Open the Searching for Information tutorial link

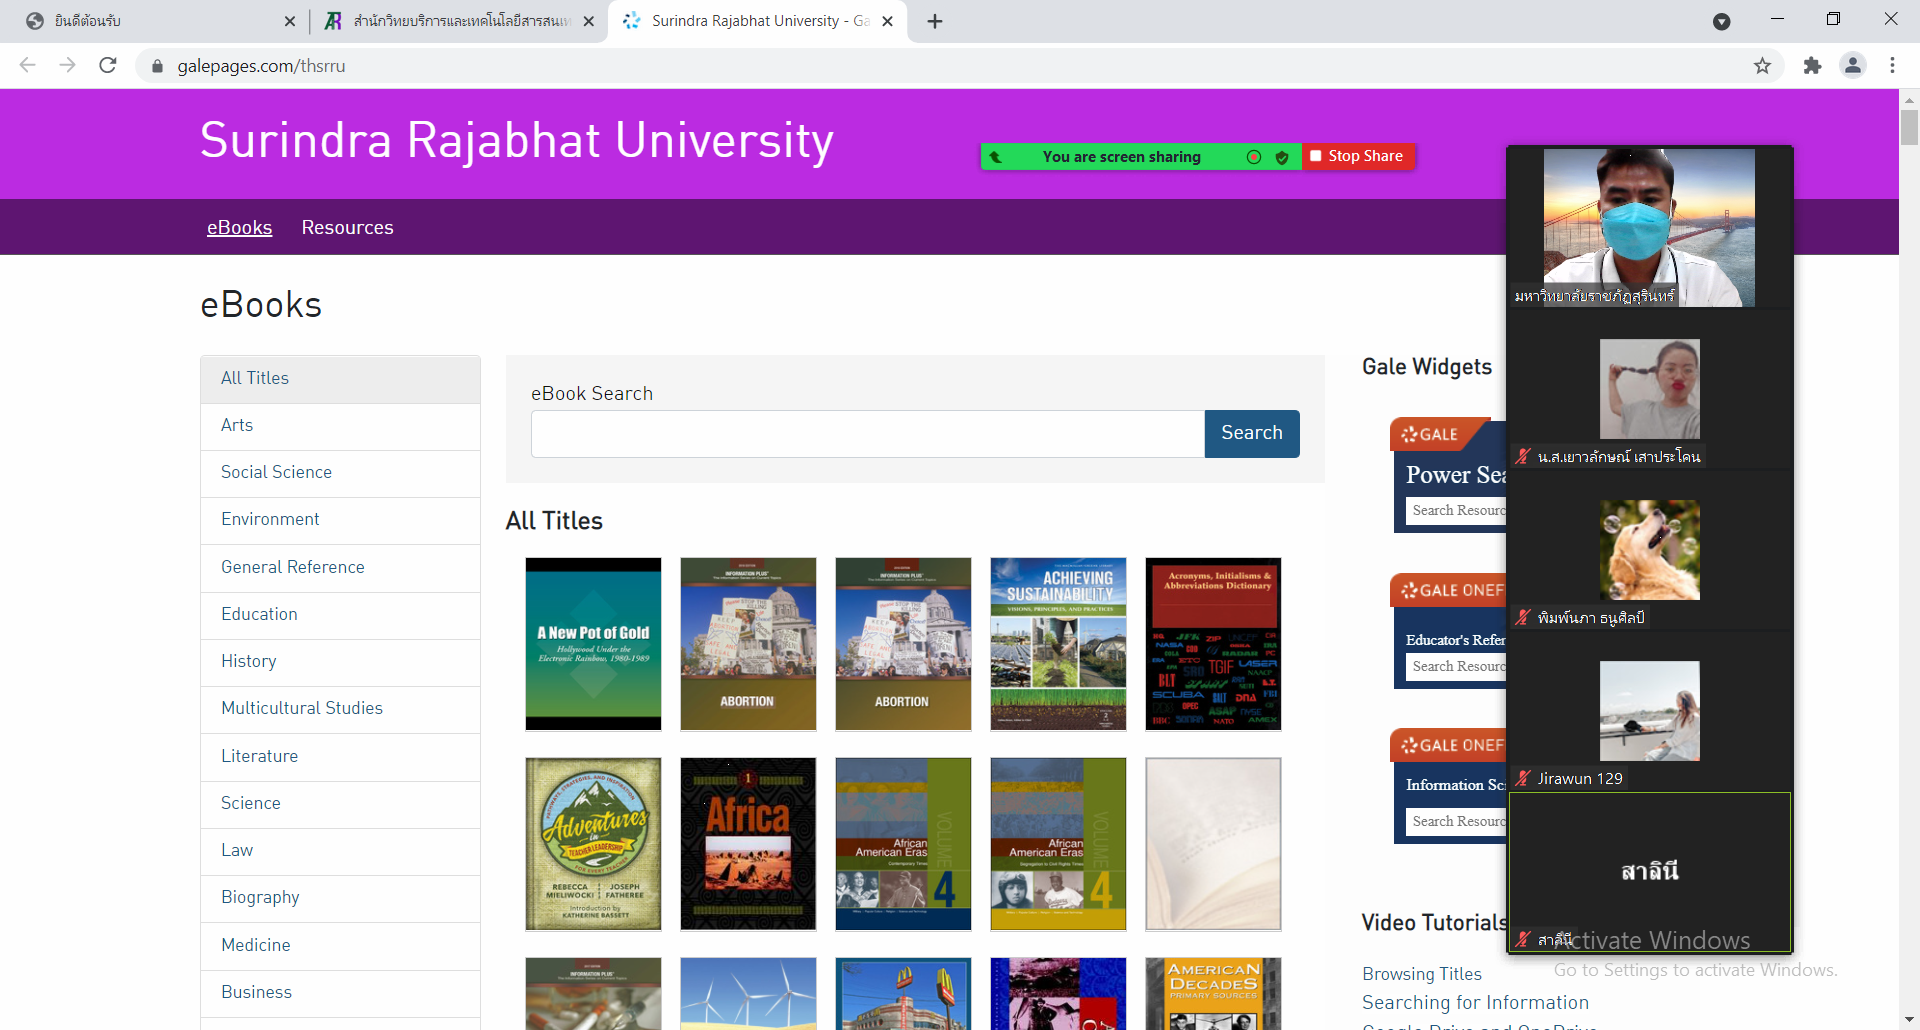point(1475,1002)
